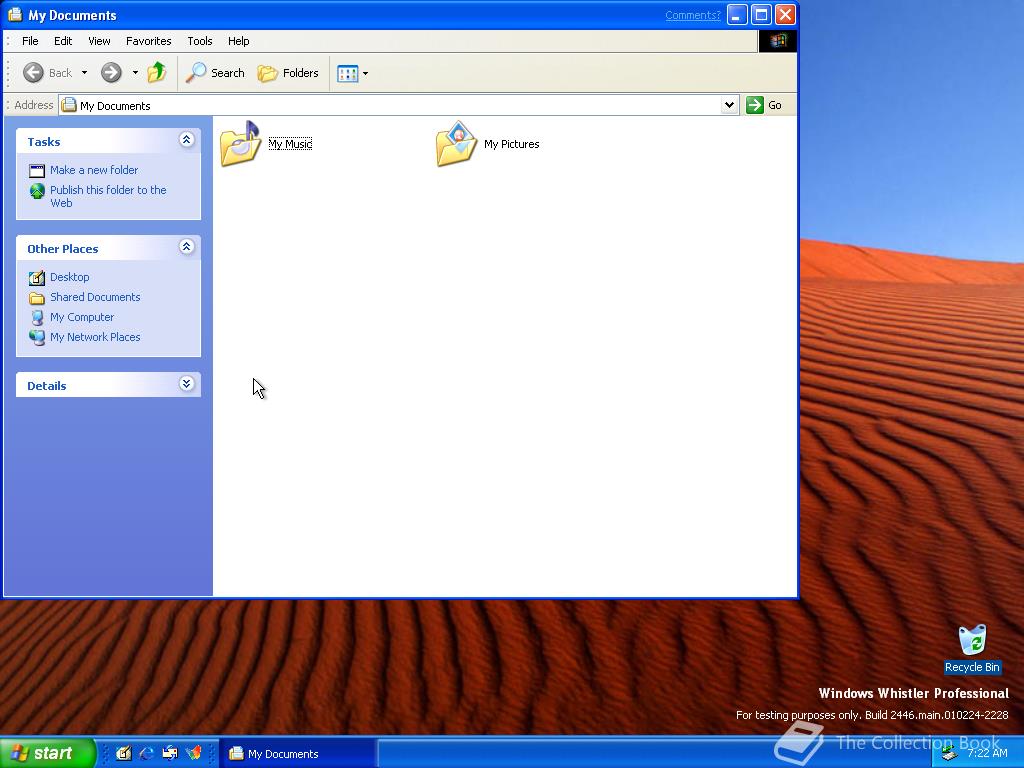Launch Internet Explorer from Quick Launch
Viewport: 1024px width, 768px height.
[x=147, y=753]
